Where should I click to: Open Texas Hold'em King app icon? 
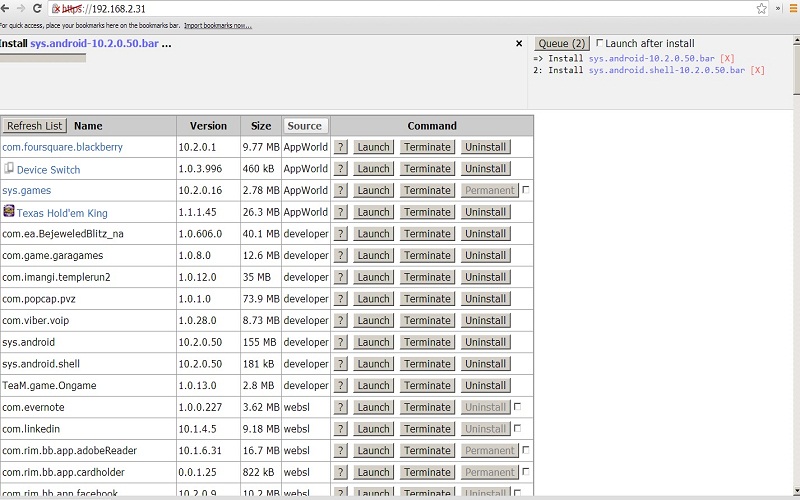click(x=9, y=211)
